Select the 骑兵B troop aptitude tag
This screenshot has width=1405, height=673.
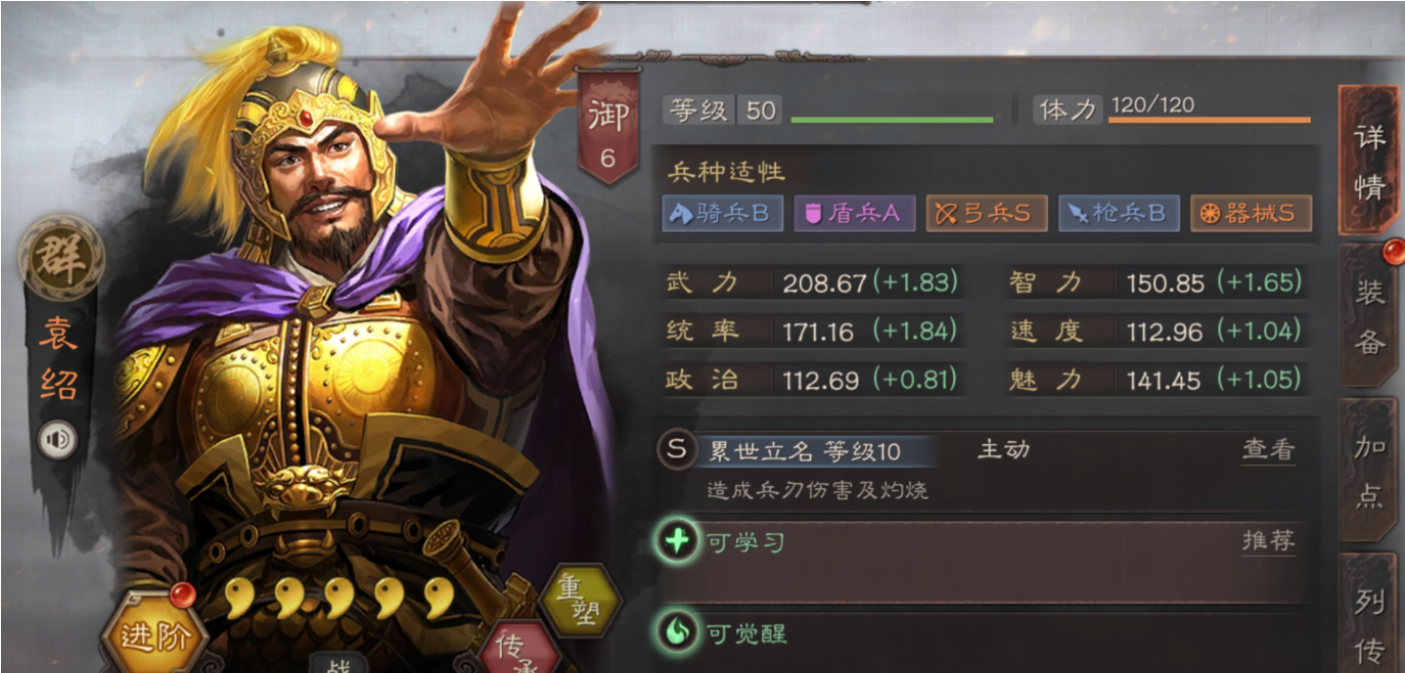point(722,213)
